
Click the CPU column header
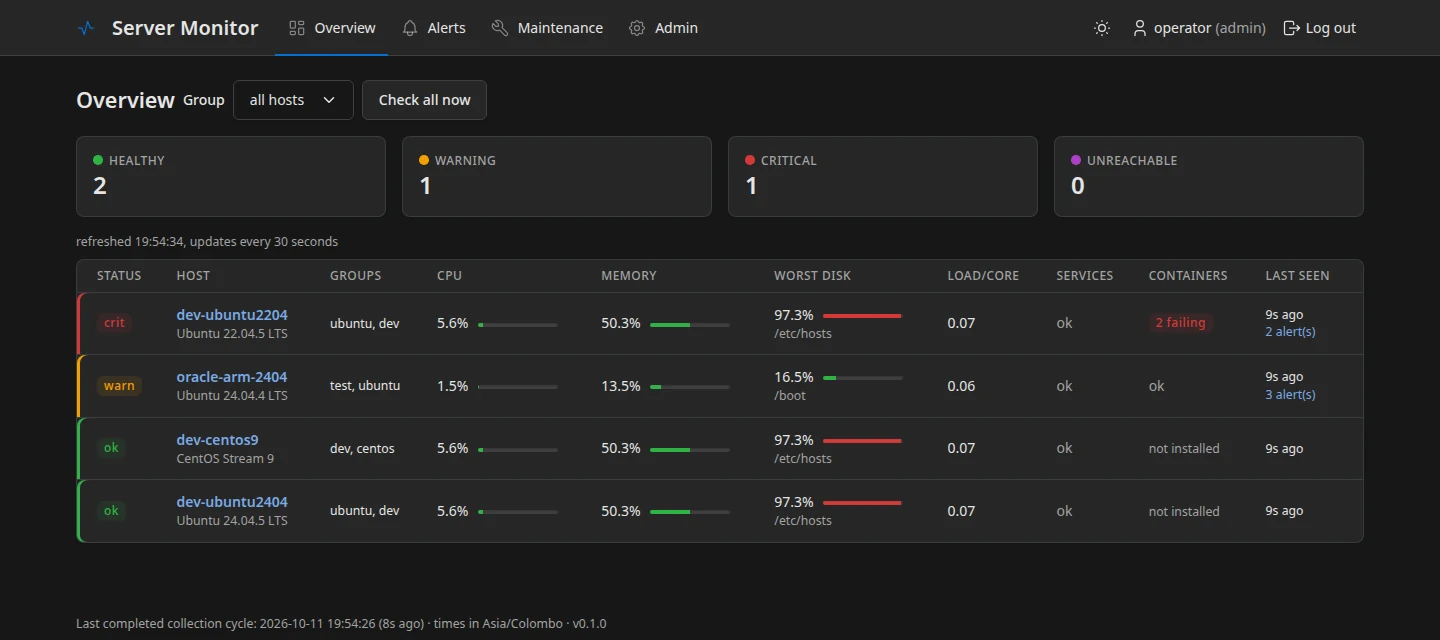click(450, 276)
